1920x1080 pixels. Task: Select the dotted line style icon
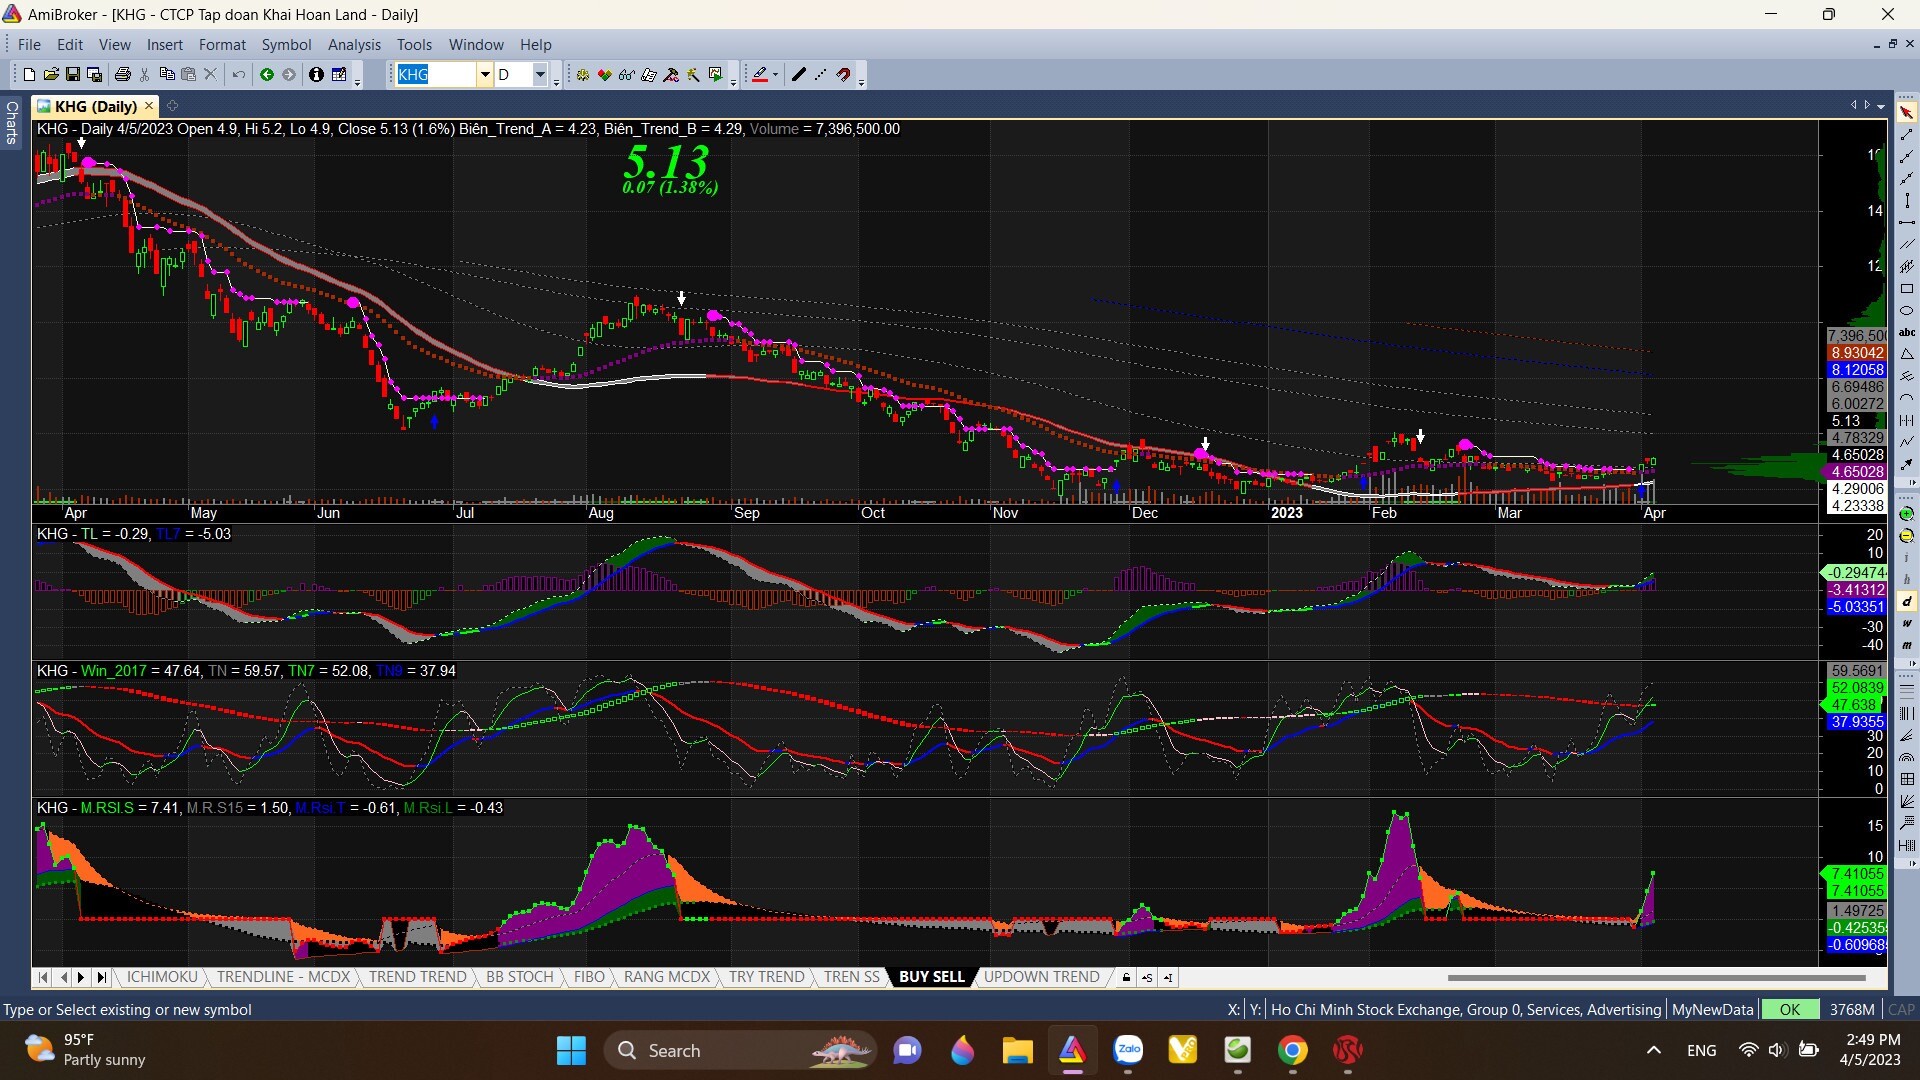[820, 75]
